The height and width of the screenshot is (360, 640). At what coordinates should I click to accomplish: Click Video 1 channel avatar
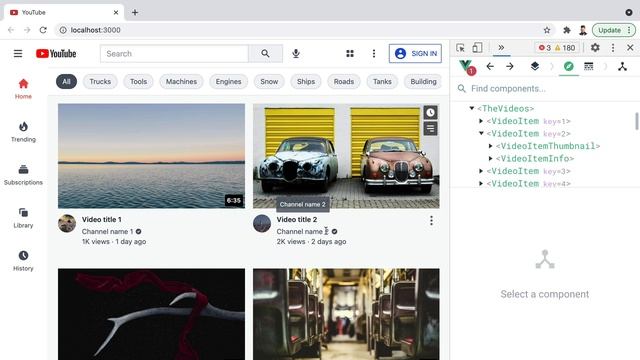[67, 224]
